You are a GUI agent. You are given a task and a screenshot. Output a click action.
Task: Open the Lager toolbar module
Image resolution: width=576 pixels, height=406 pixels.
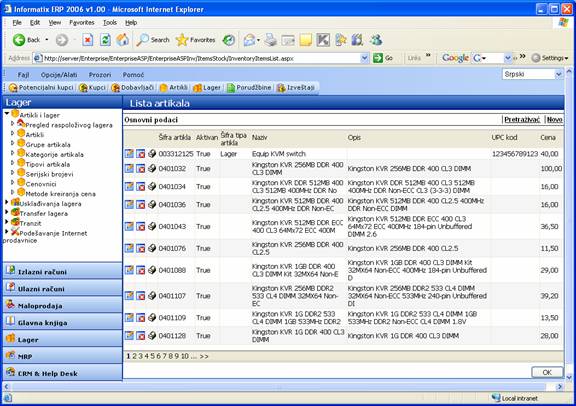coord(207,87)
